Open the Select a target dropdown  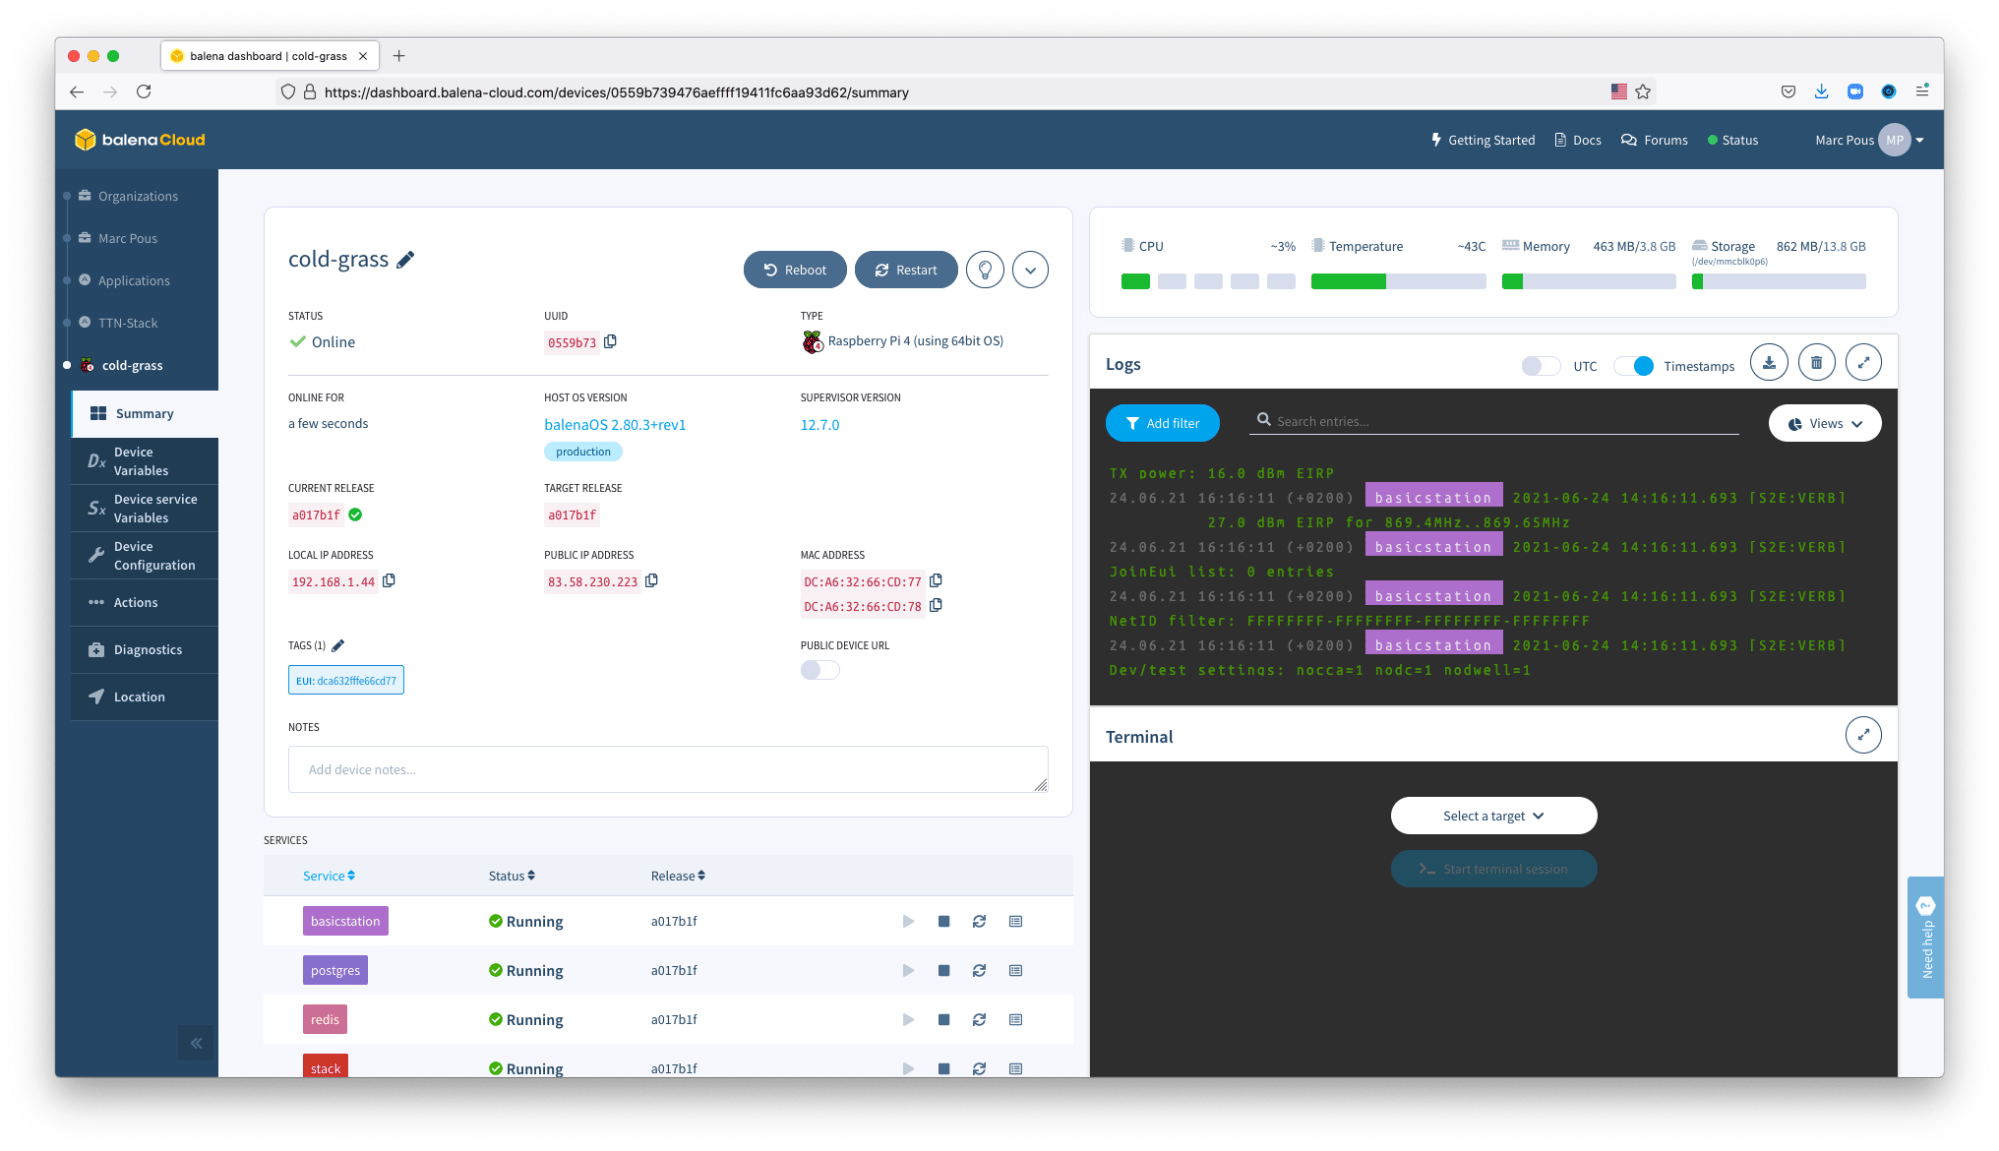point(1493,816)
